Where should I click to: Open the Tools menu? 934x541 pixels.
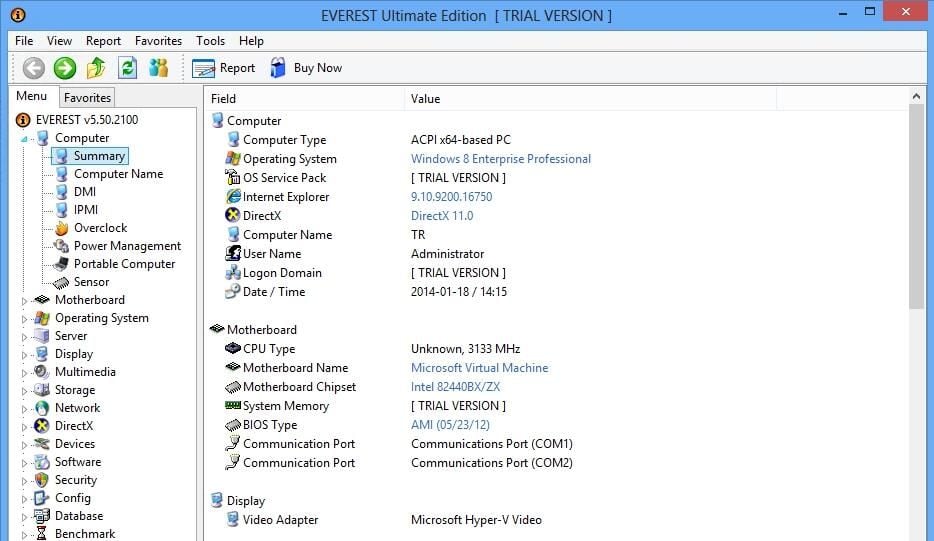[x=210, y=41]
